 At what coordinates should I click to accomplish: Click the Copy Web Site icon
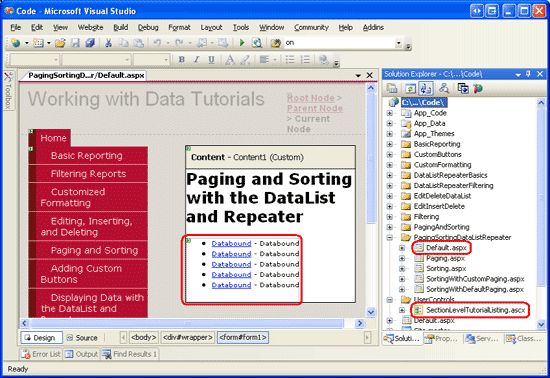point(463,88)
